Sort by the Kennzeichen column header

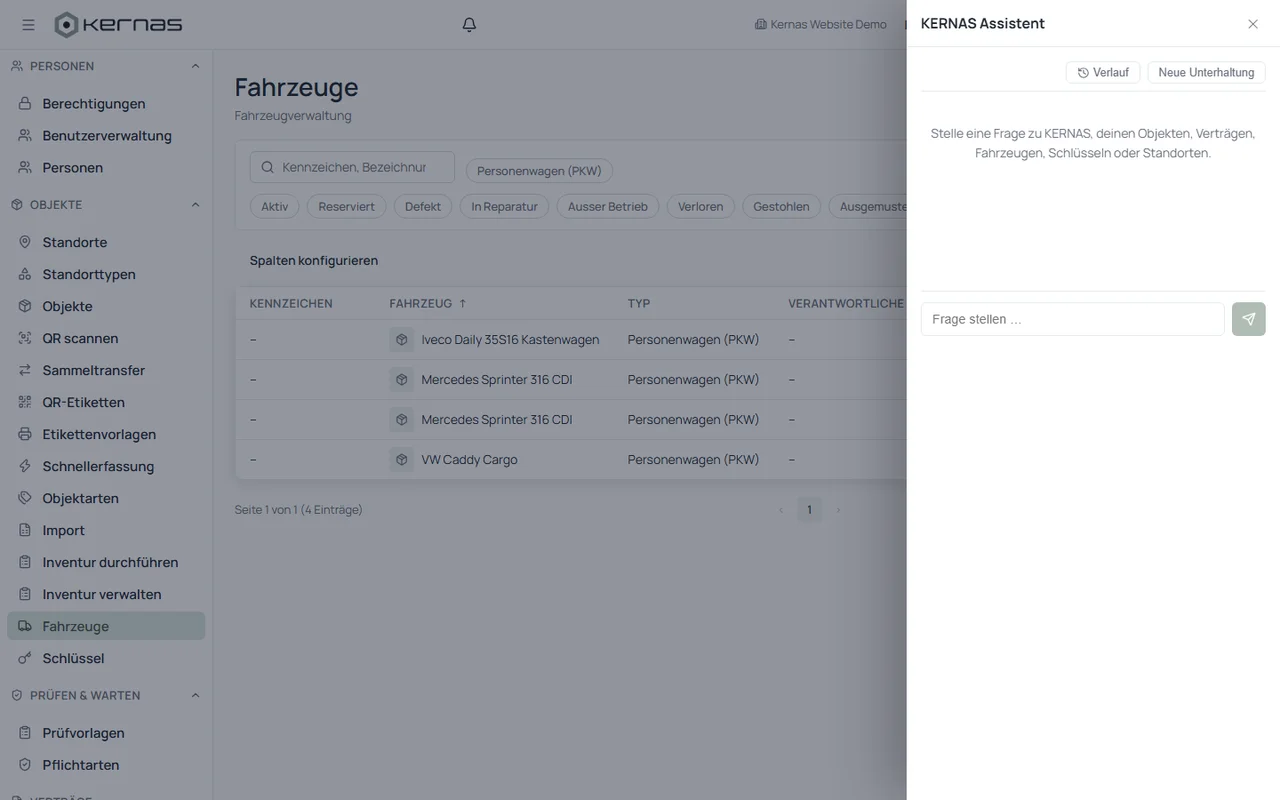coord(291,303)
